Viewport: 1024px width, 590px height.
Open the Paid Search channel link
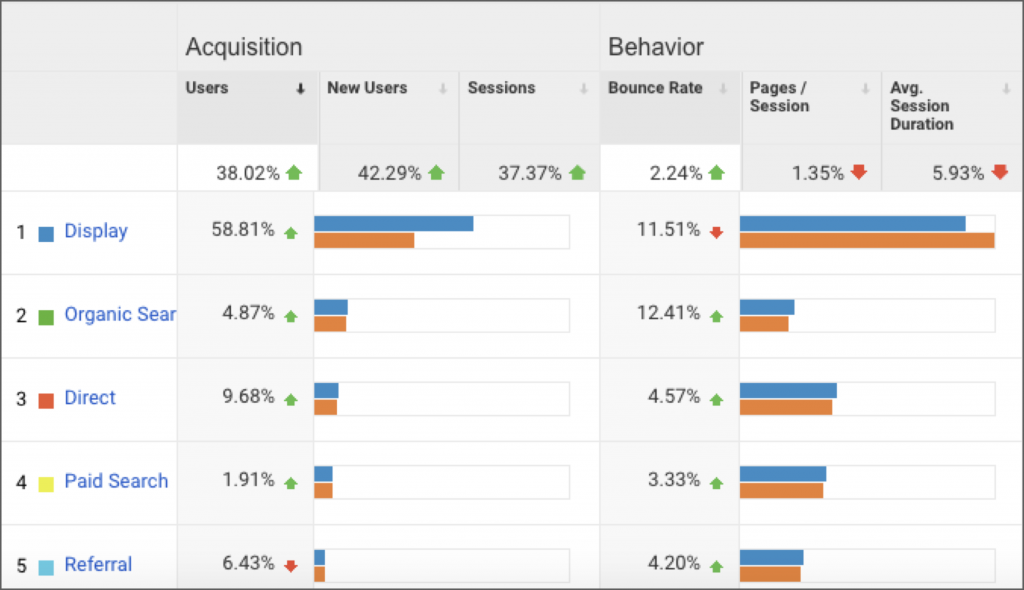click(x=116, y=481)
